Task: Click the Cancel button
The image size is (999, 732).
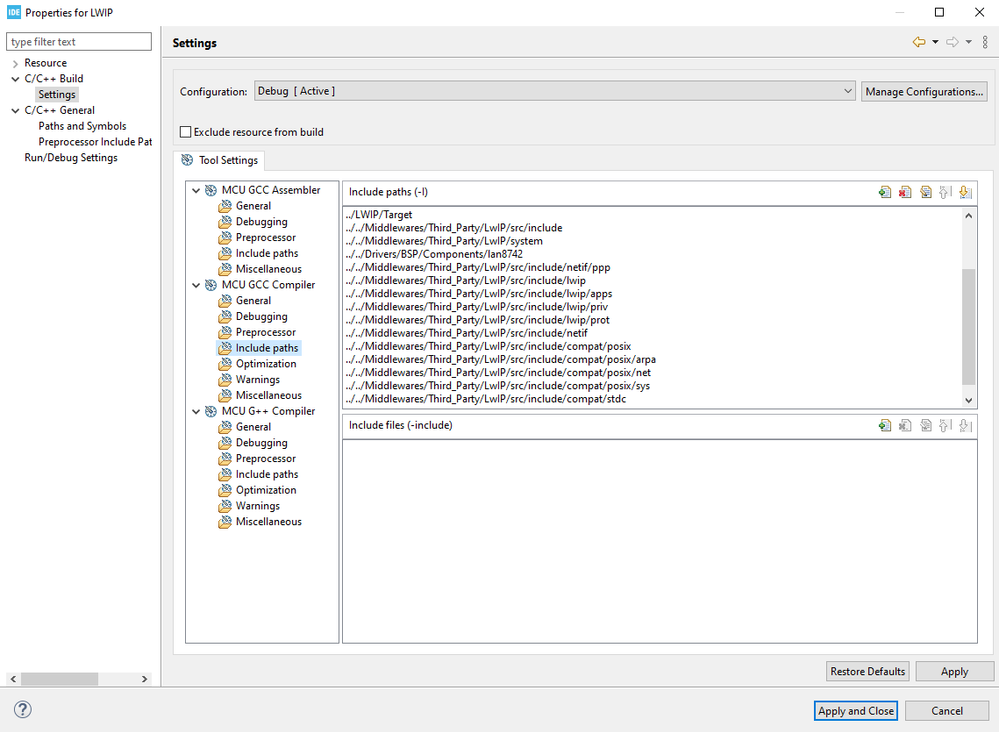Action: [x=947, y=710]
